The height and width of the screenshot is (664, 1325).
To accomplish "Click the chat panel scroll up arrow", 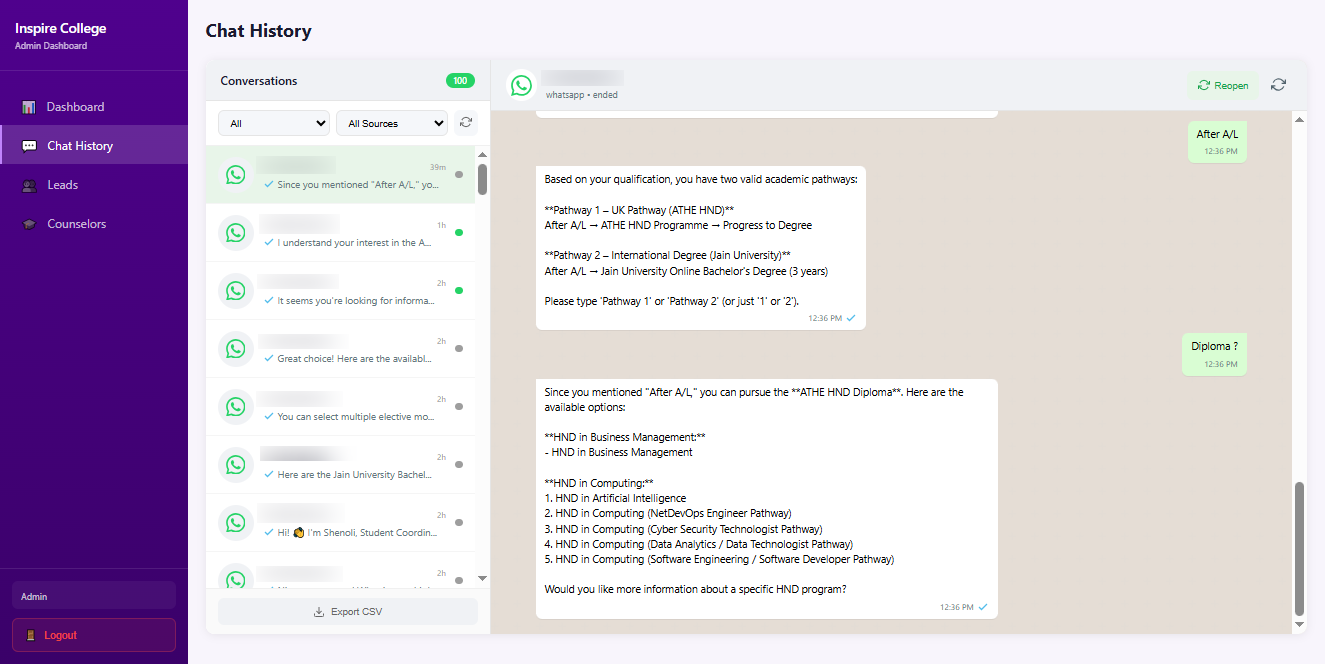I will [x=1300, y=120].
